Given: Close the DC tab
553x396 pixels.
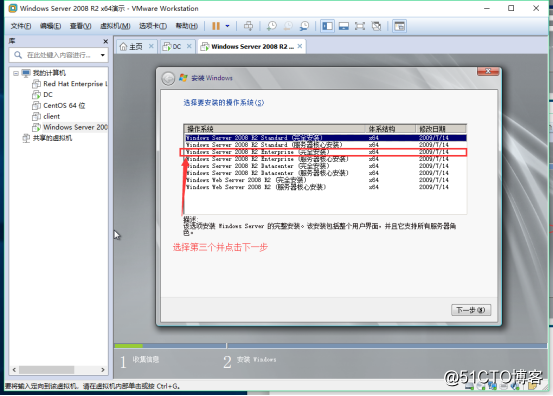Looking at the screenshot, I should pos(189,46).
